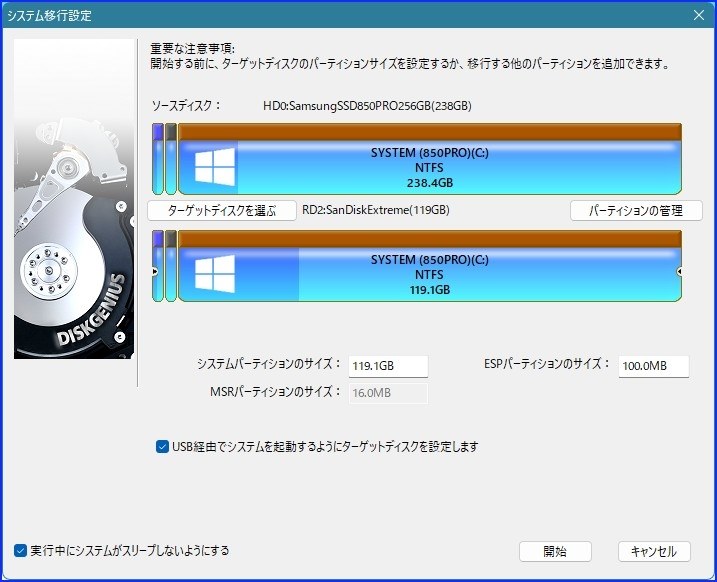Start migration with 開始 button

555,551
